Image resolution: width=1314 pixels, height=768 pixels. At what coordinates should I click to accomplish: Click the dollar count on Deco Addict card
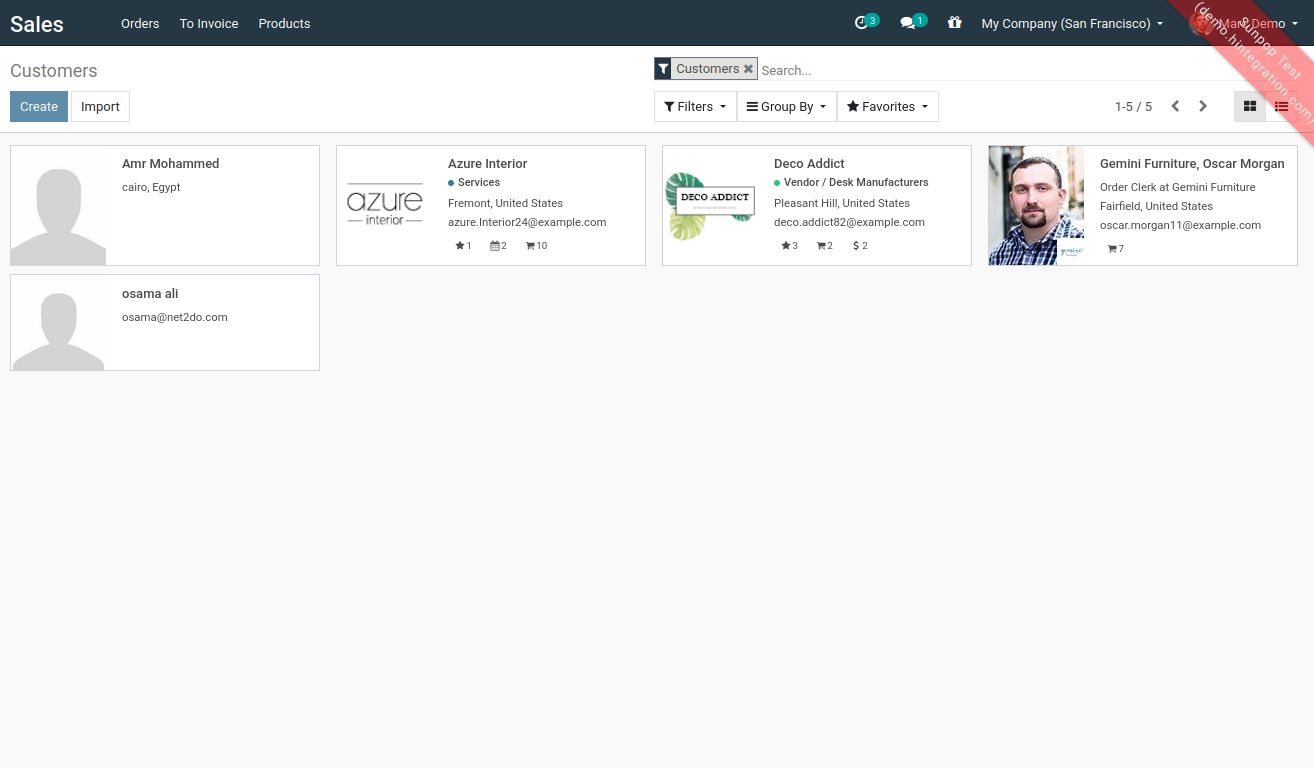[x=860, y=246]
